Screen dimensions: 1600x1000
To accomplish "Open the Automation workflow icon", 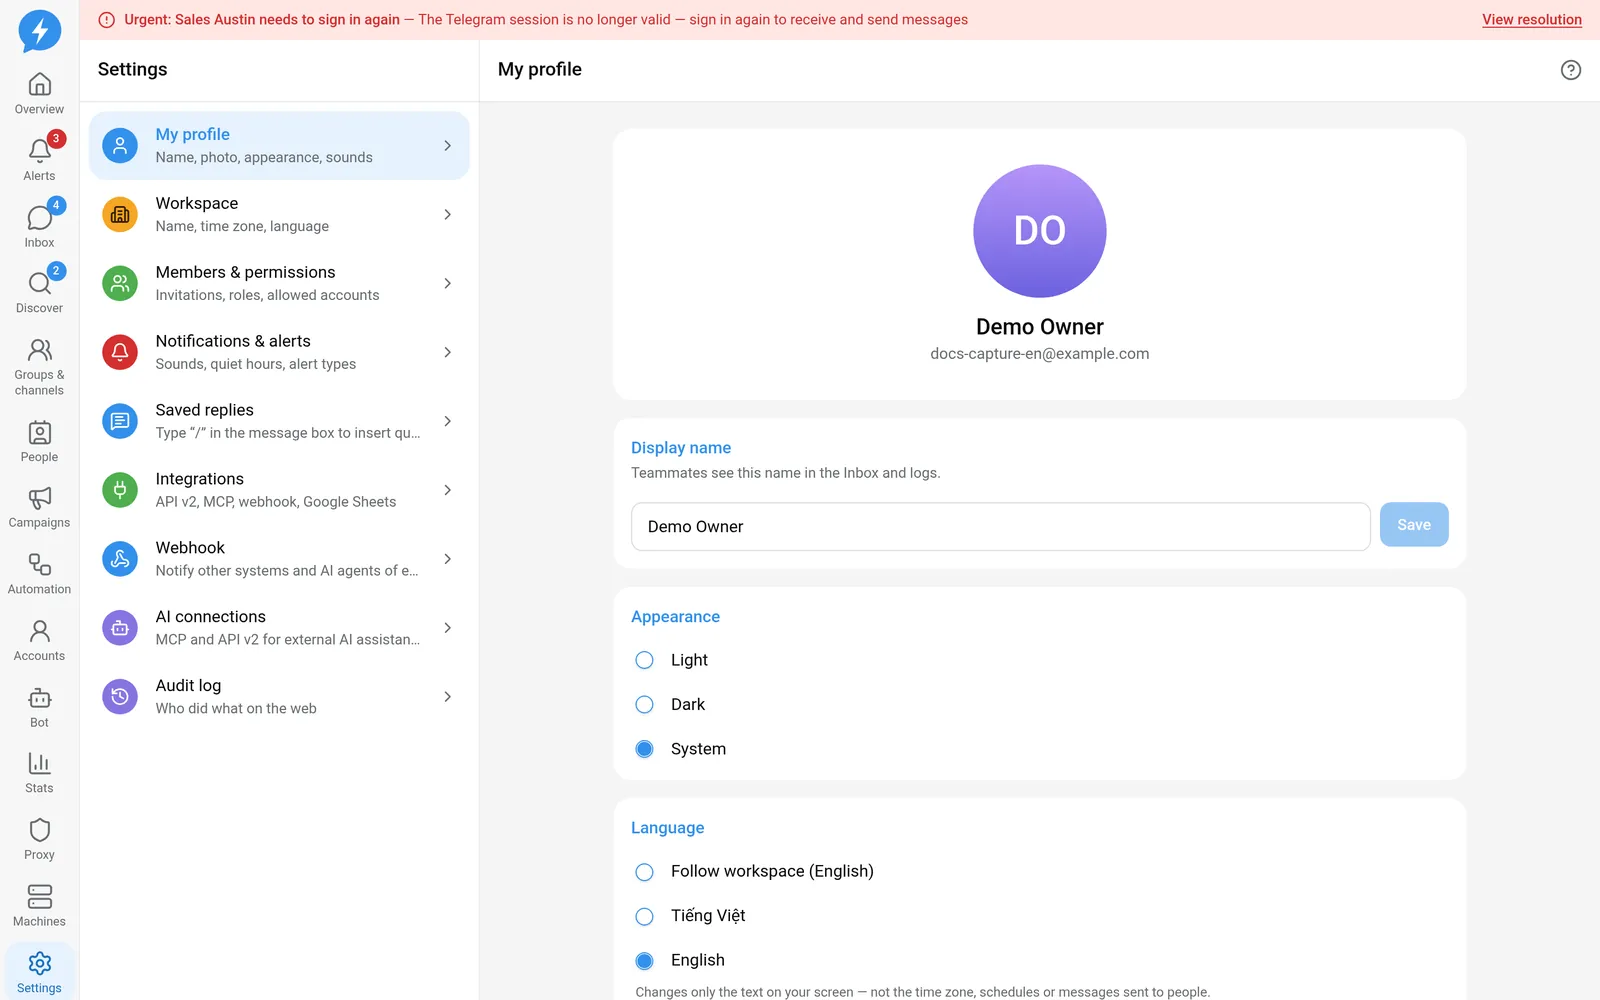I will click(x=39, y=565).
